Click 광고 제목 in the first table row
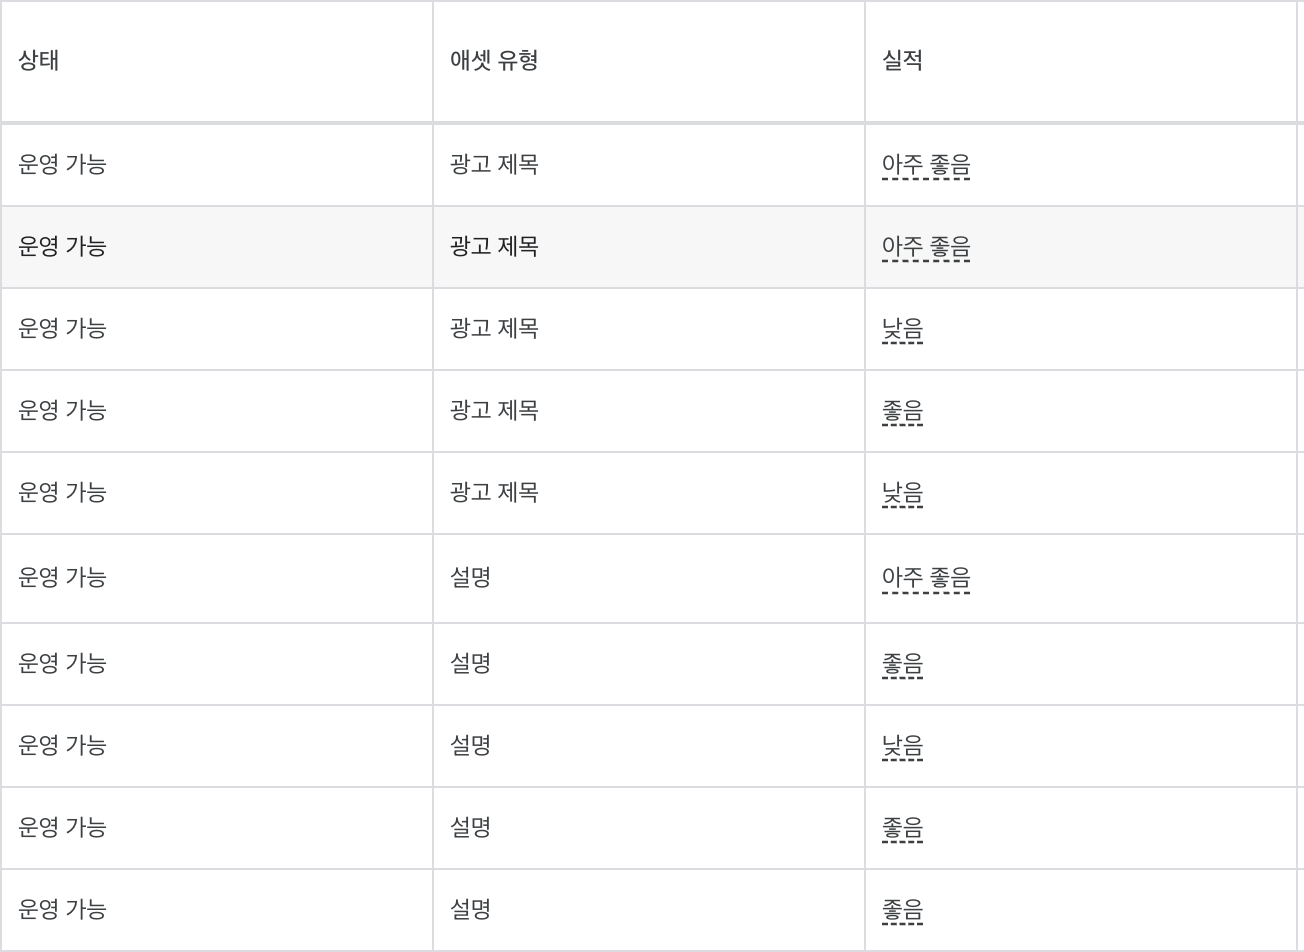The width and height of the screenshot is (1304, 952). [494, 164]
